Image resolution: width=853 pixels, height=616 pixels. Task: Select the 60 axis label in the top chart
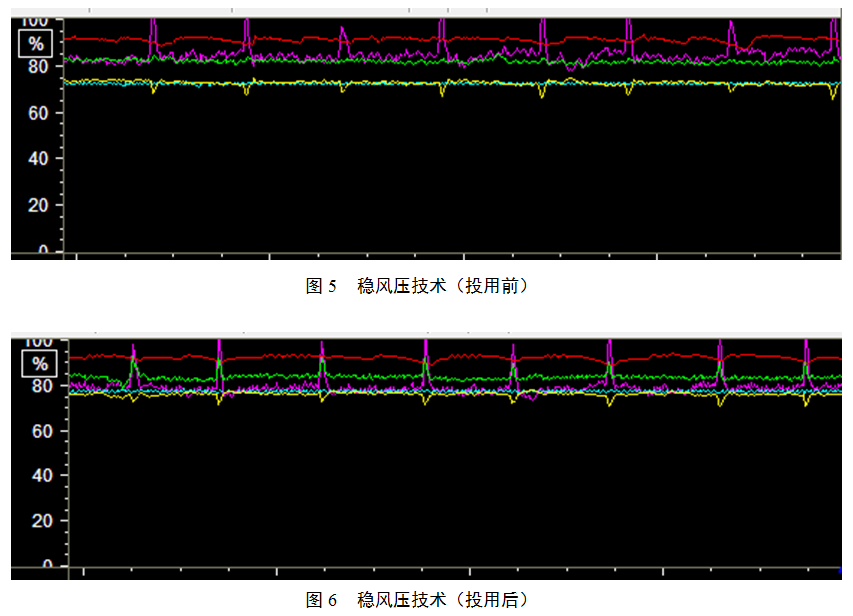36,113
